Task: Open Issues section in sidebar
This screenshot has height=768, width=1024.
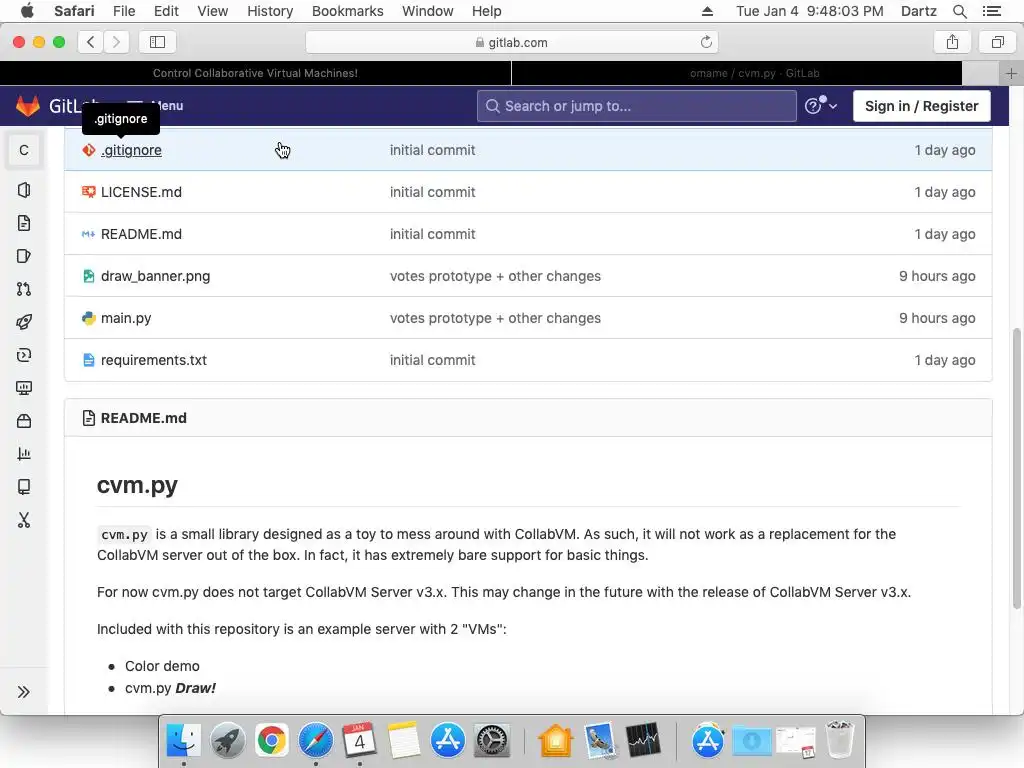Action: pyautogui.click(x=24, y=256)
